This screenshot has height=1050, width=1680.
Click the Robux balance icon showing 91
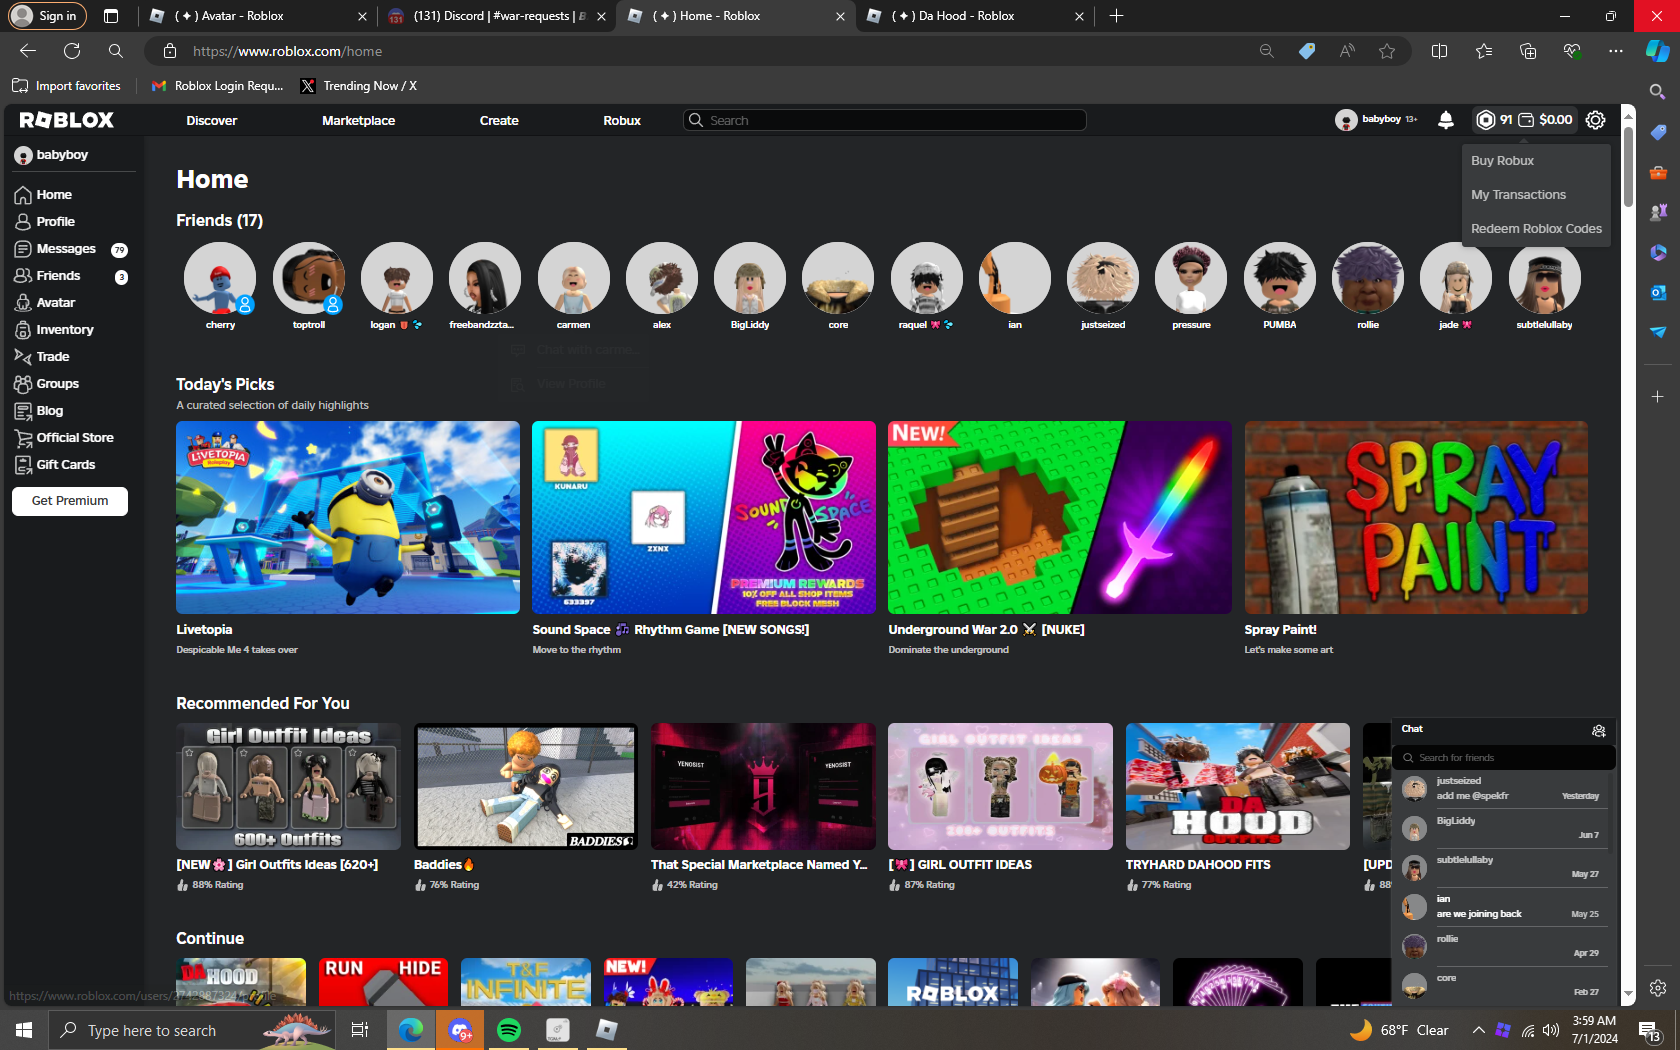pyautogui.click(x=1486, y=120)
